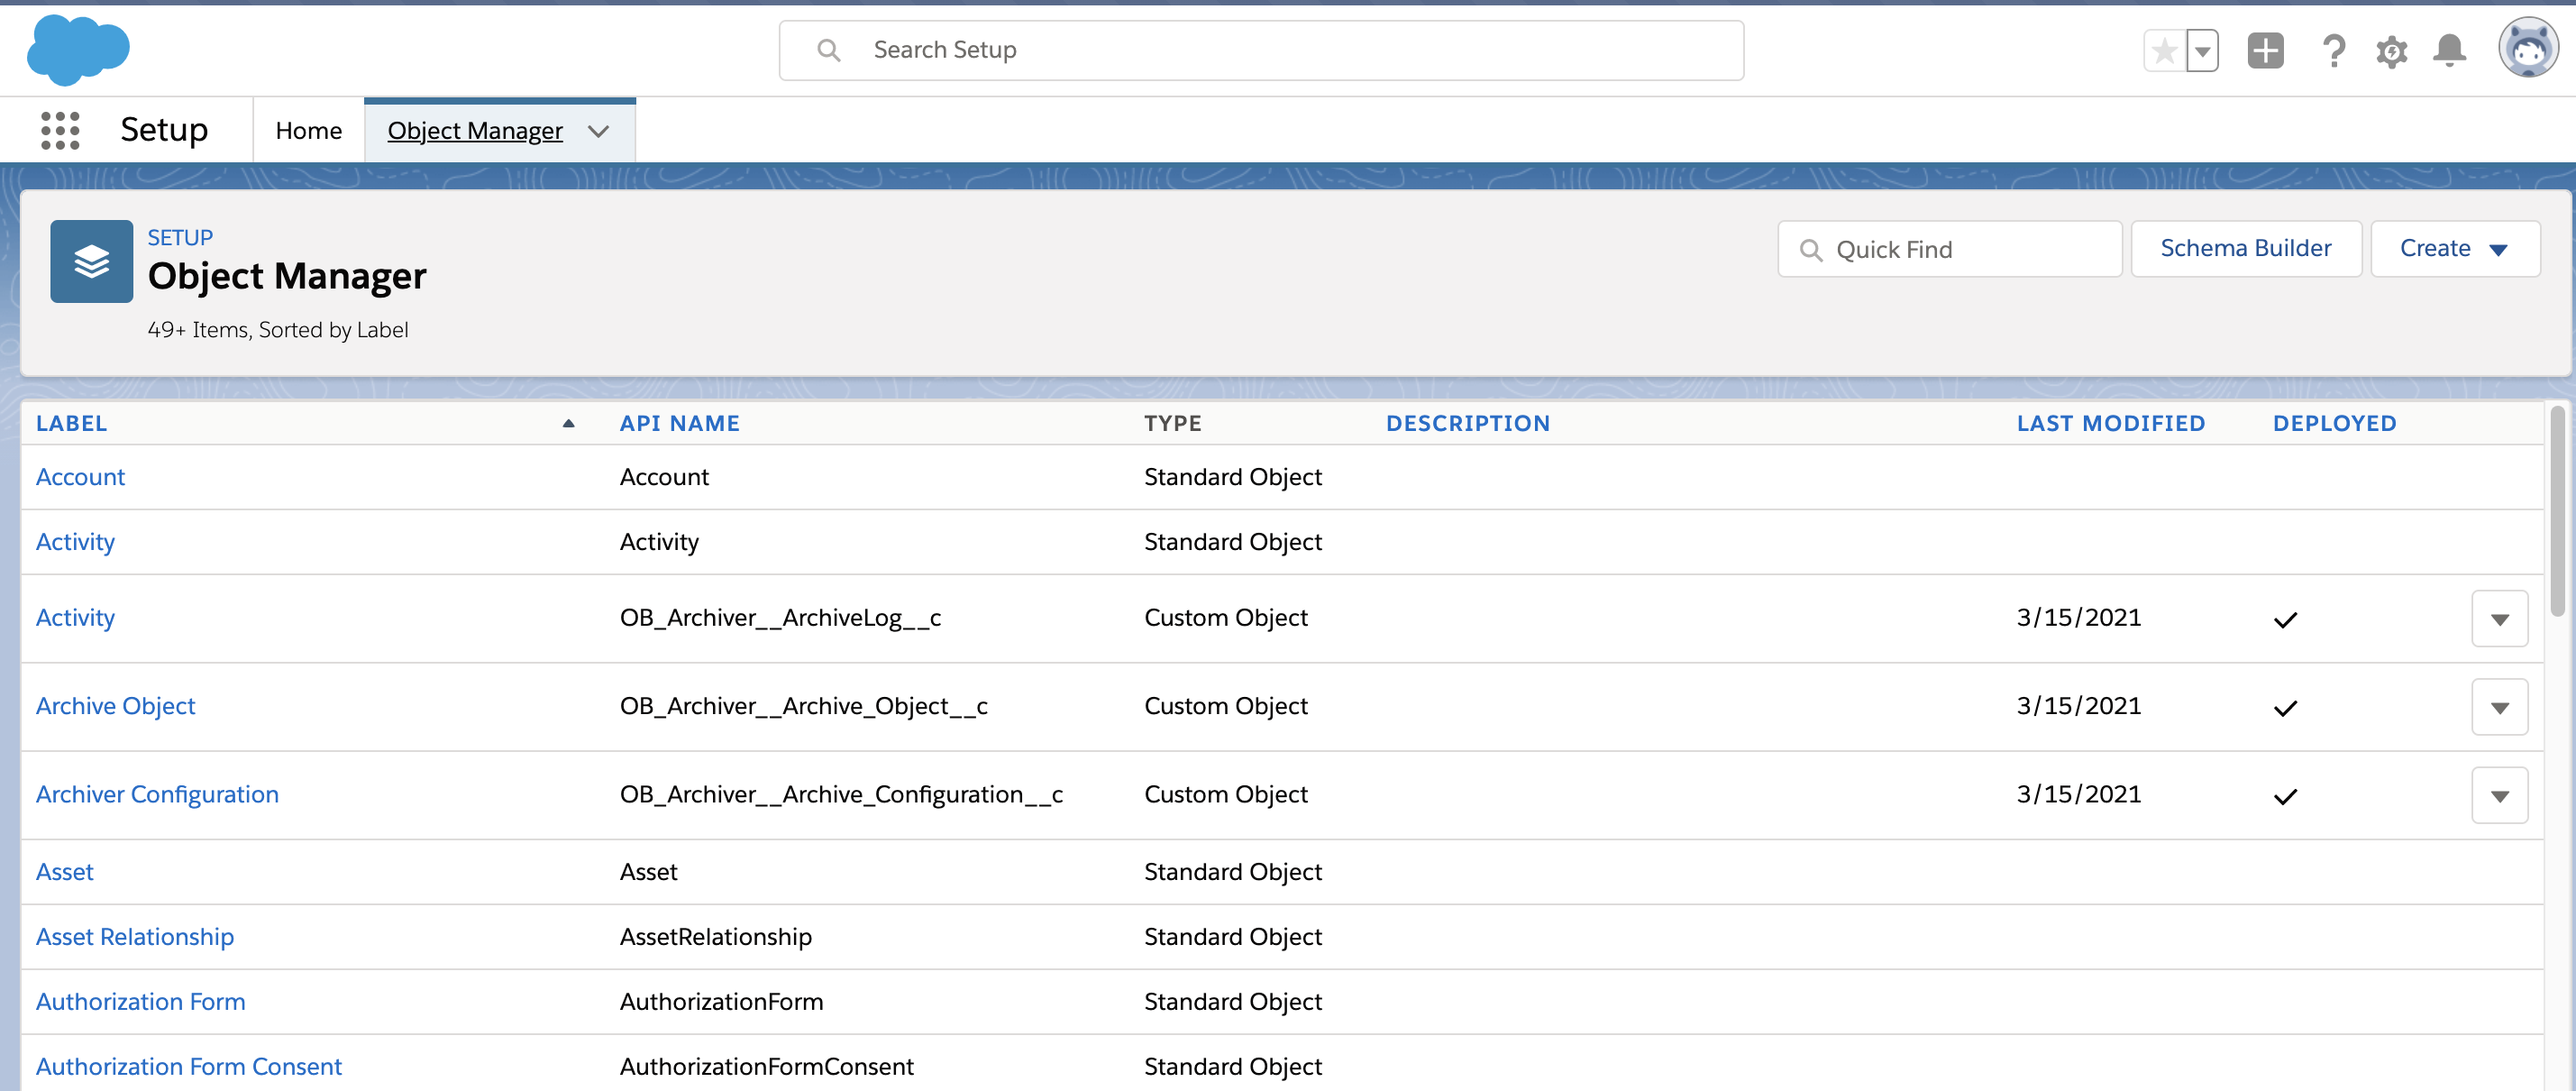
Task: Open the Help question mark icon
Action: (2333, 50)
